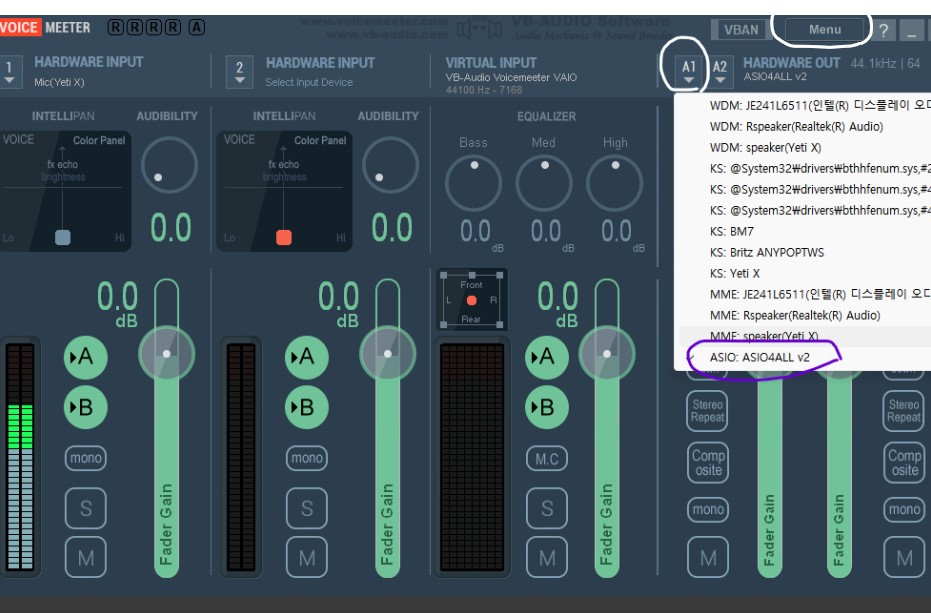Click input 1 audibility knob
The height and width of the screenshot is (613, 931).
(x=169, y=166)
